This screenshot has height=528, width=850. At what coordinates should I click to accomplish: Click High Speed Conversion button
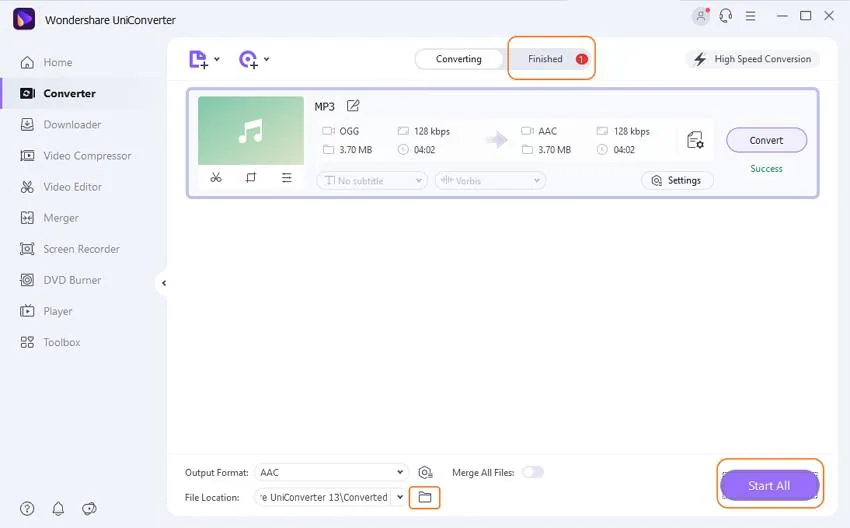point(752,59)
